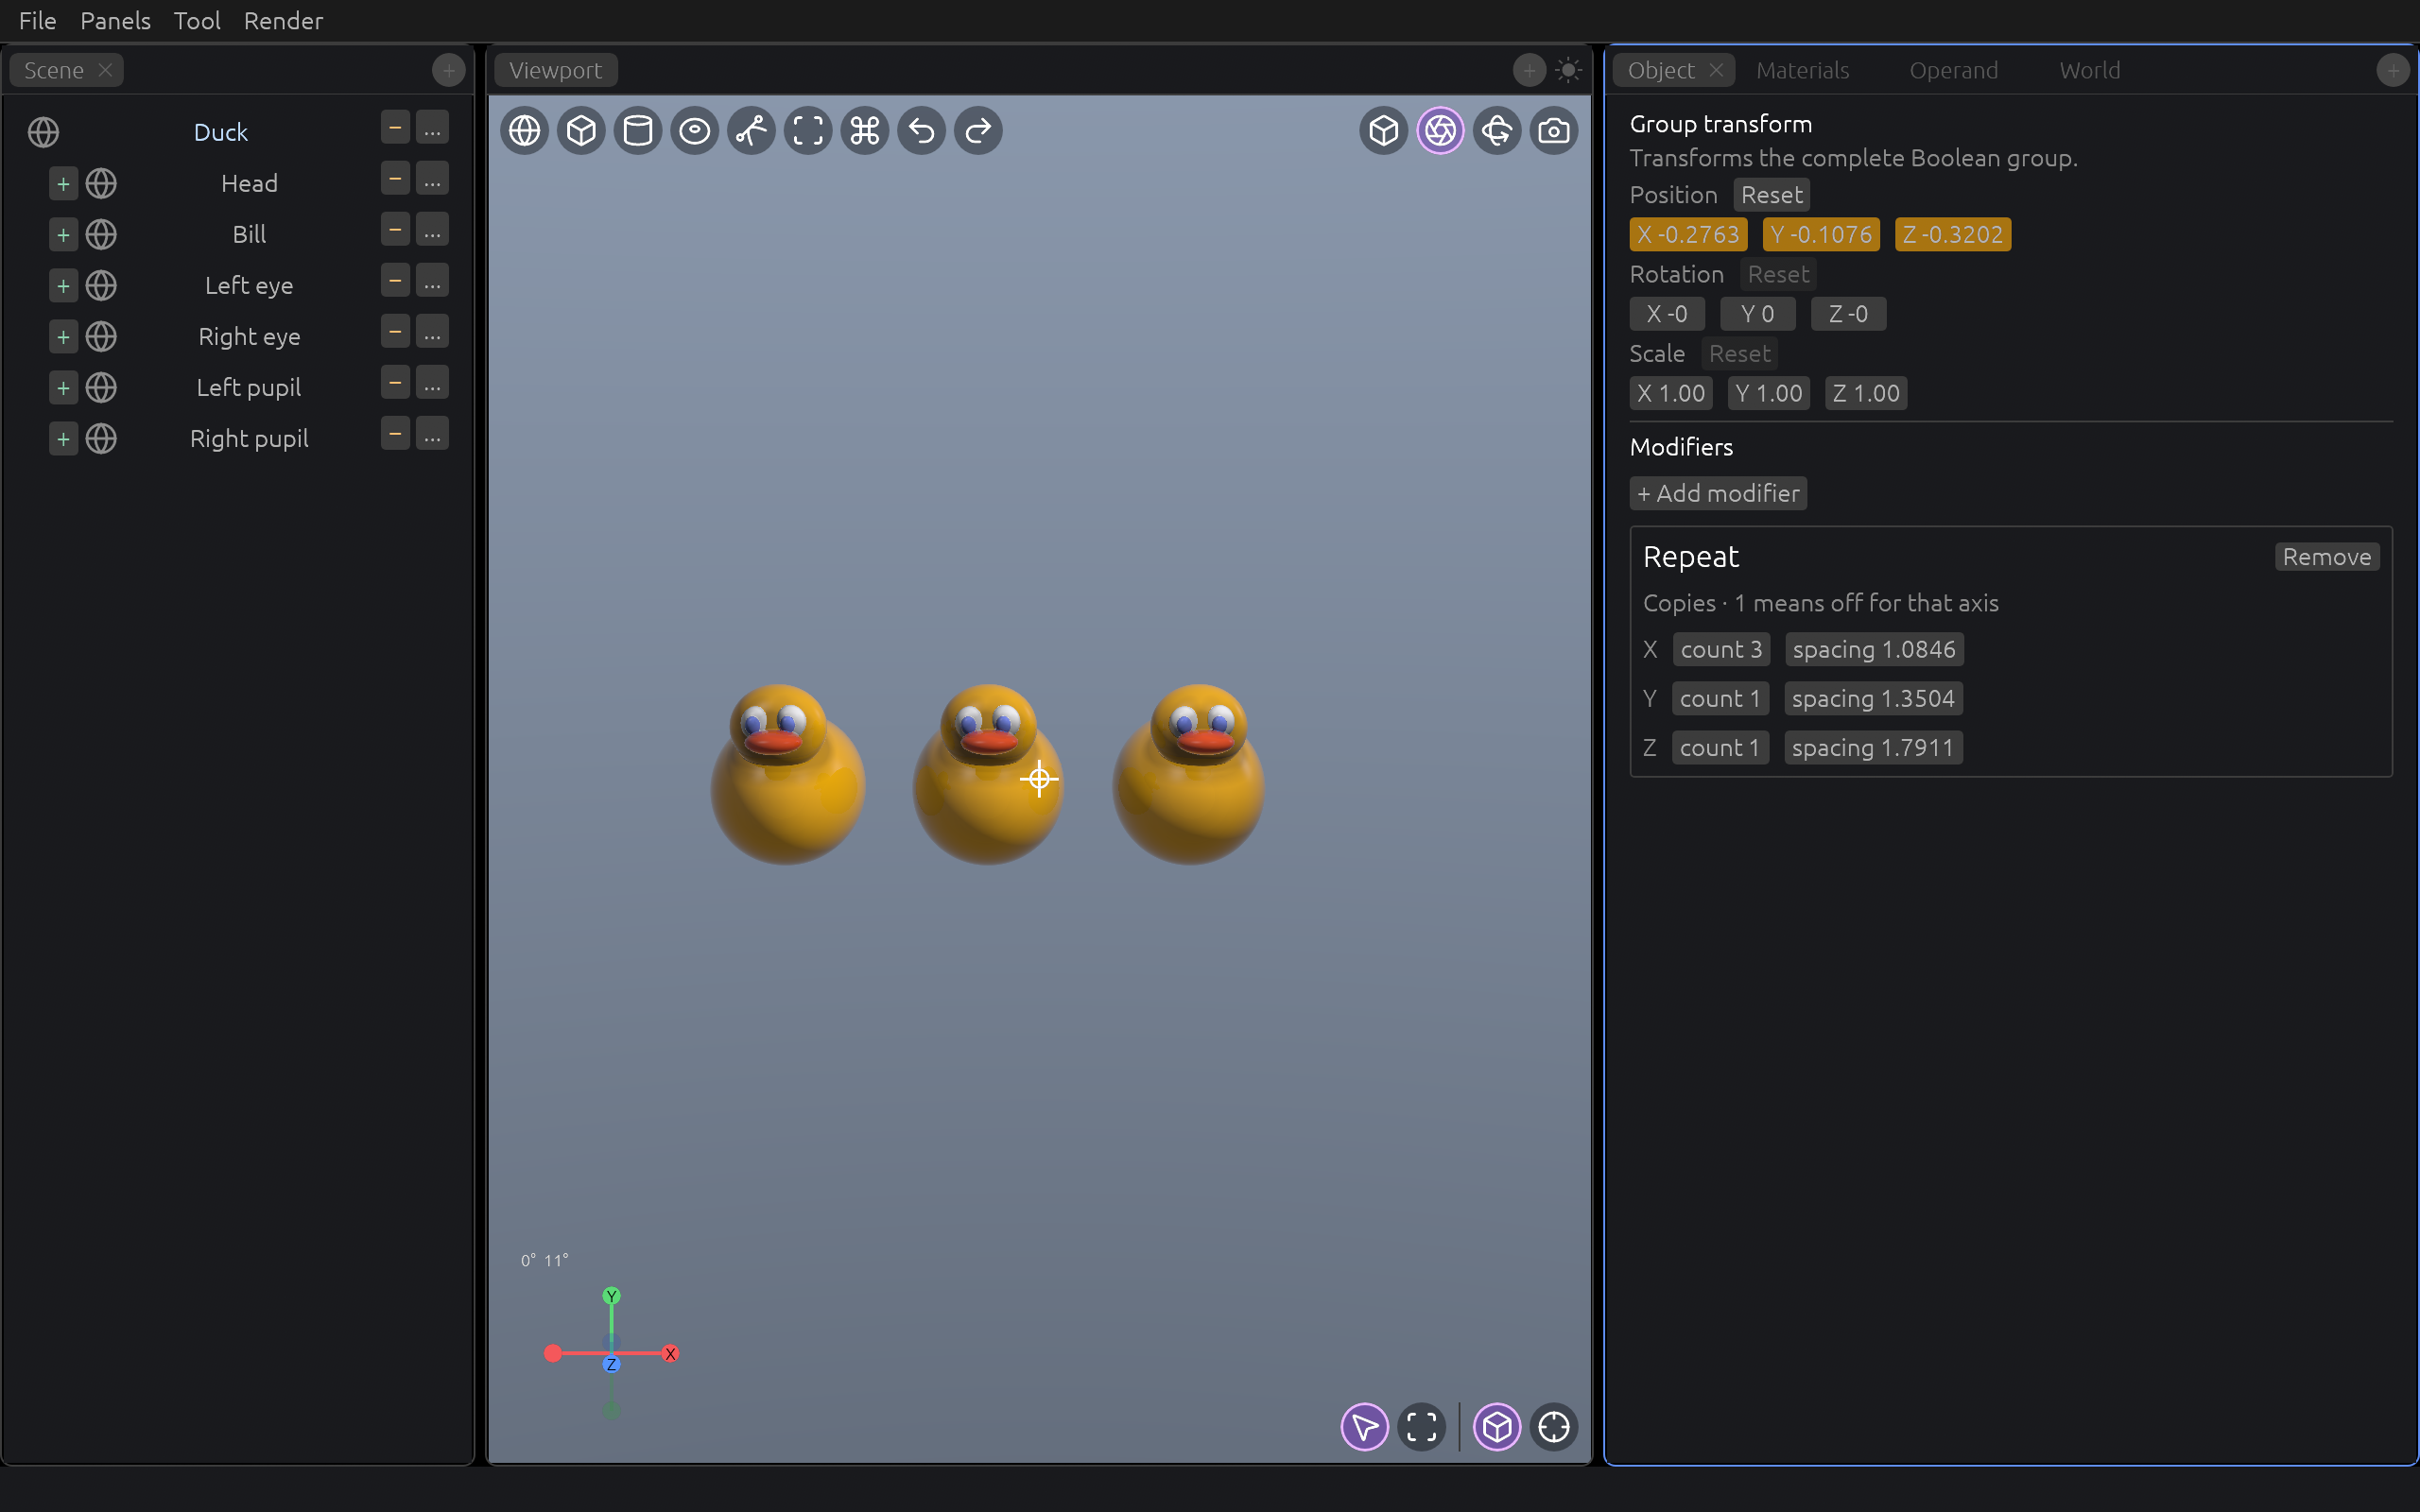Select the Duck group in scene tree

pos(220,132)
